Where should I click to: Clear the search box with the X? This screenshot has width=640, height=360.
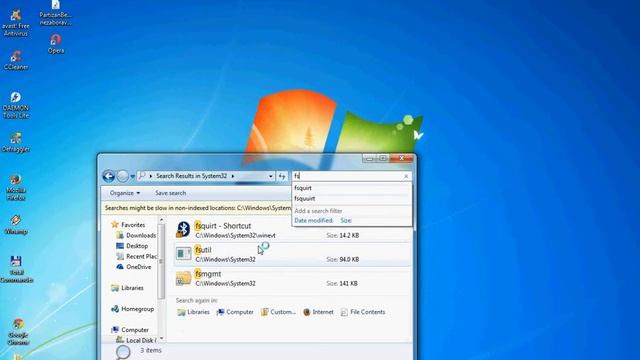[x=406, y=176]
